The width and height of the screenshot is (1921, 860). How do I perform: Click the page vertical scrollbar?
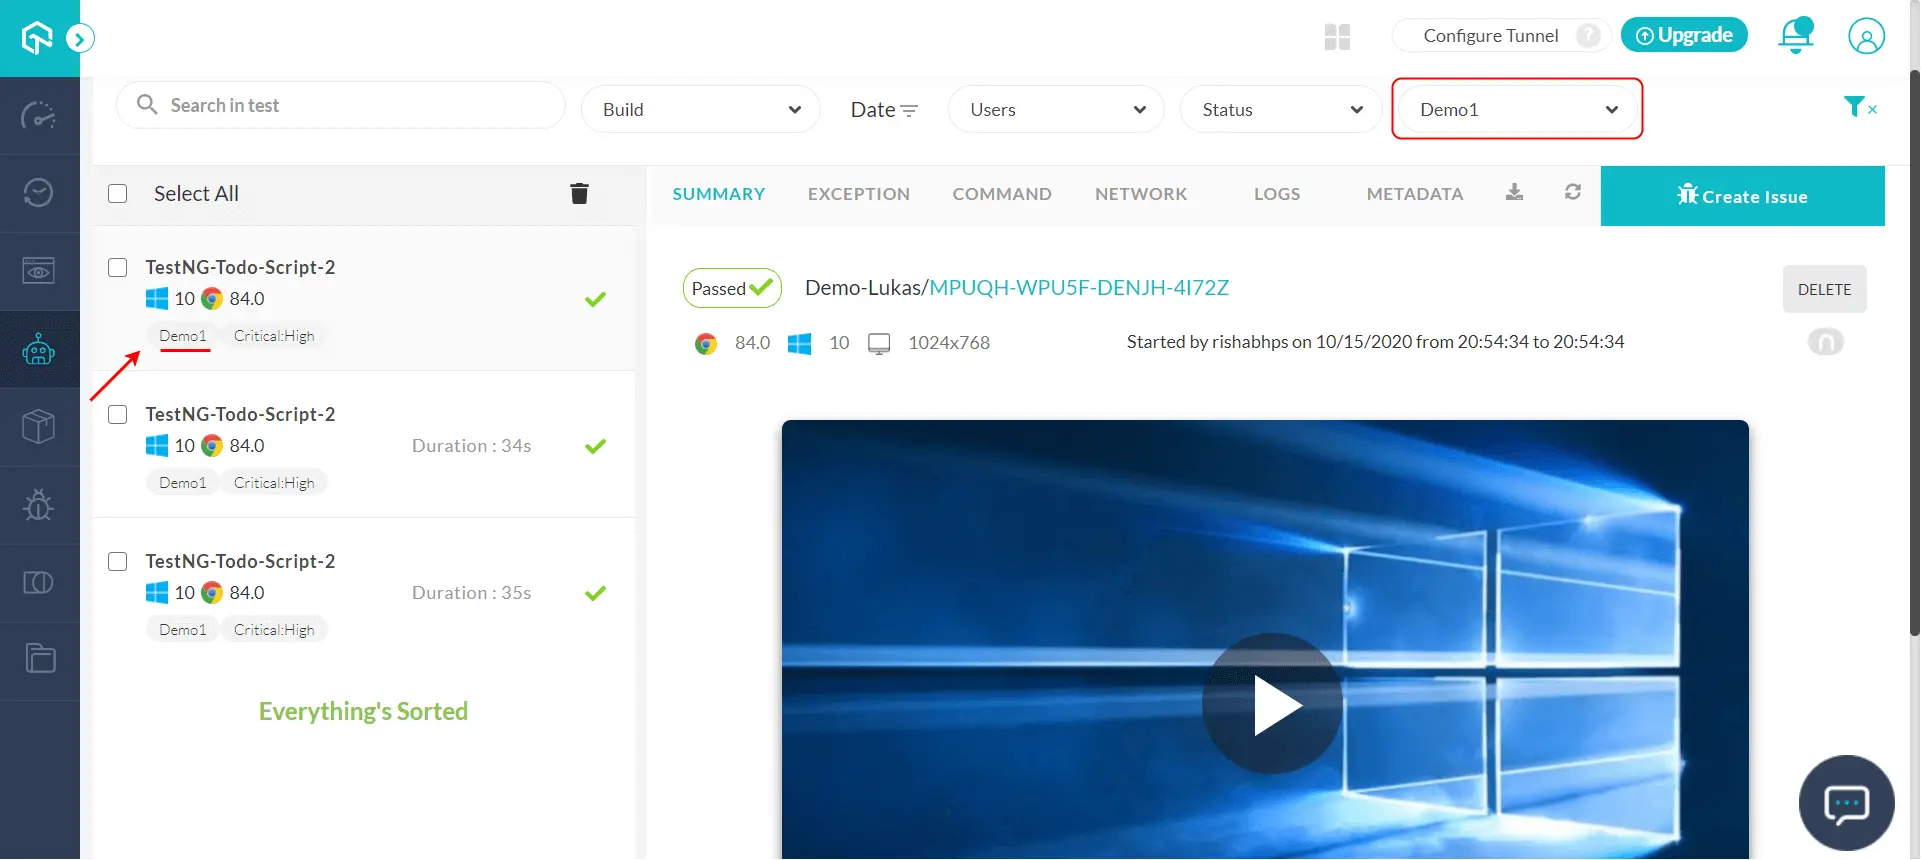click(1915, 353)
